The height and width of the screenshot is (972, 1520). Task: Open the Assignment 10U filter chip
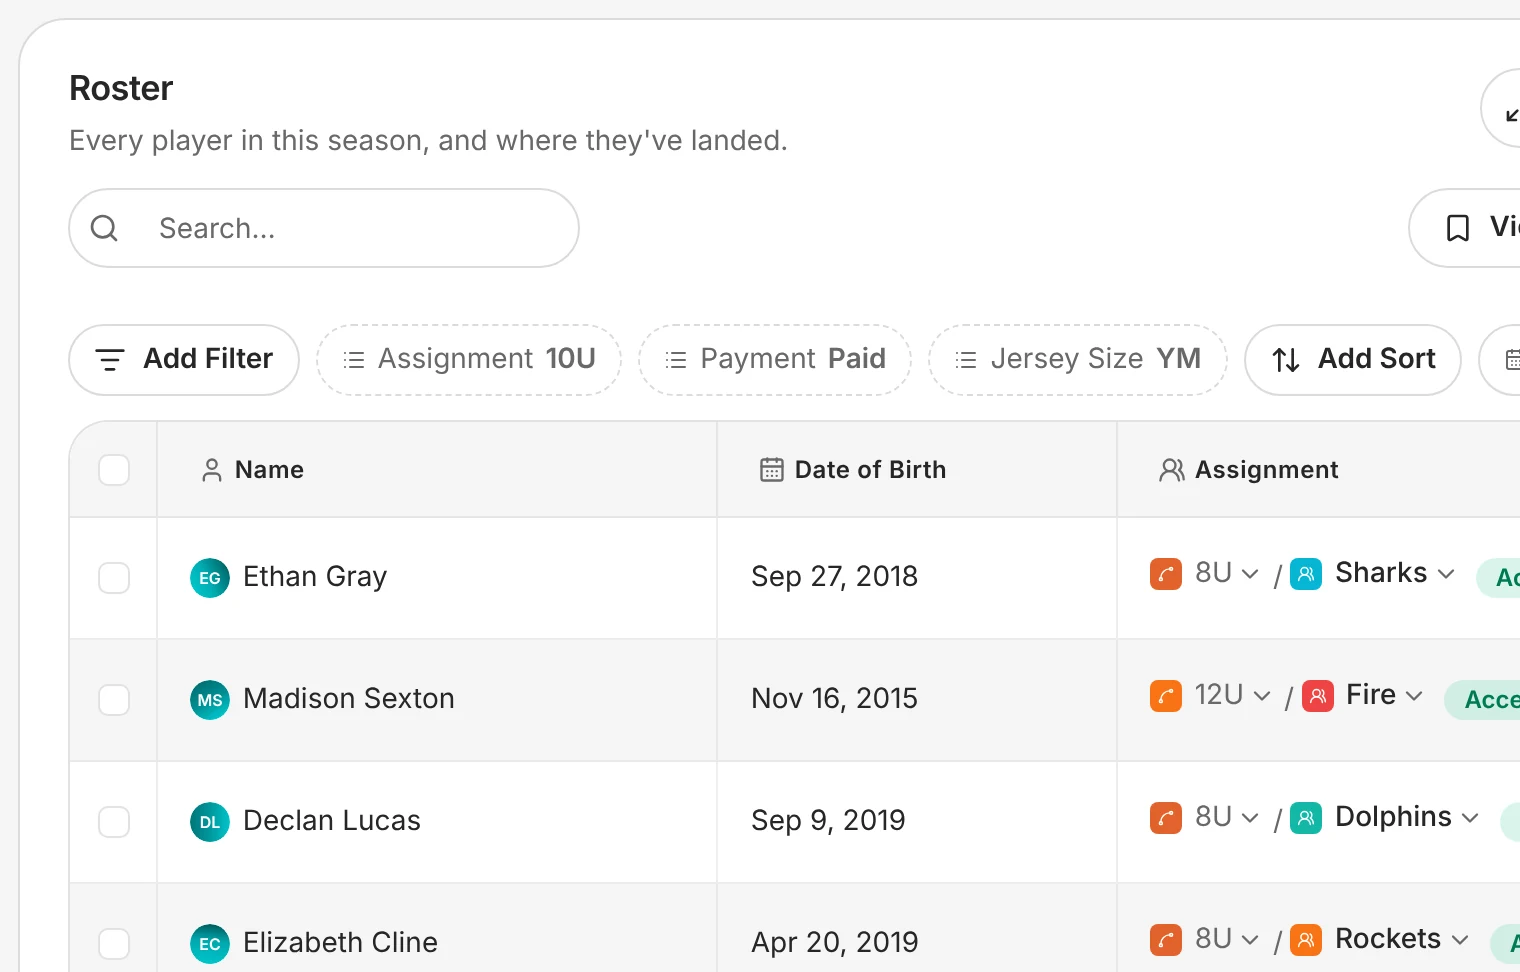coord(469,360)
